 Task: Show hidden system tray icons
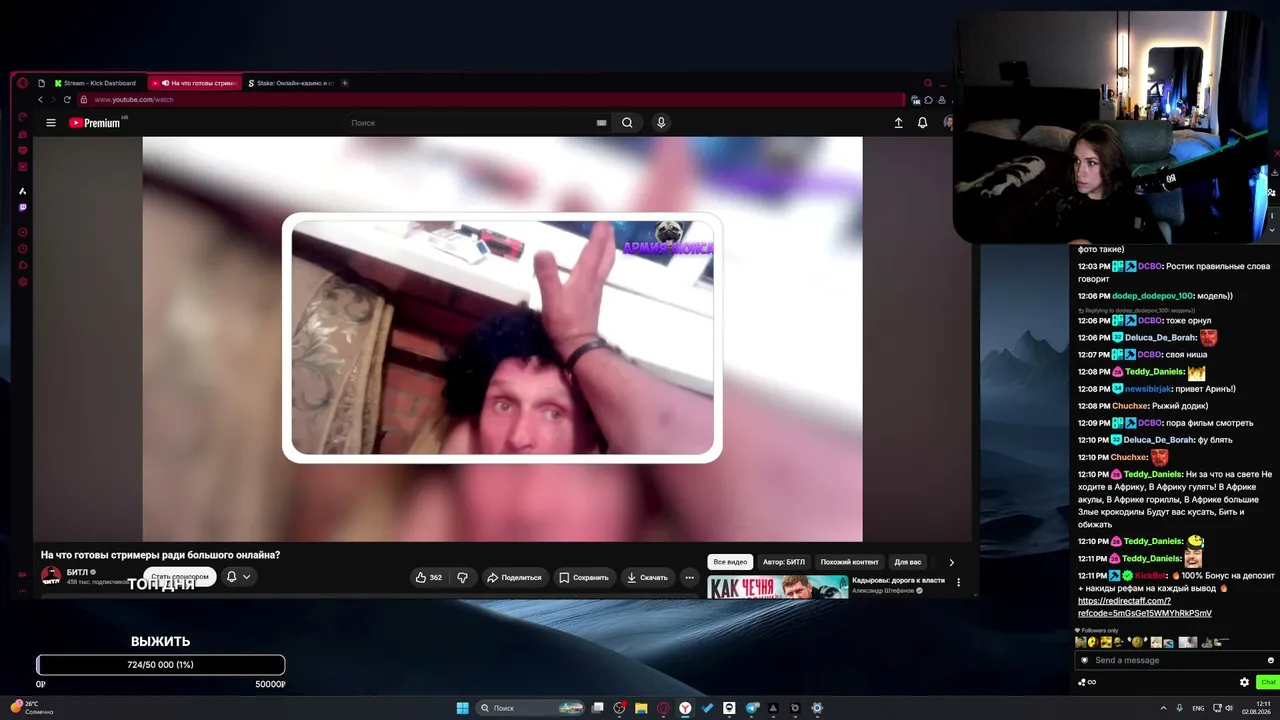tap(1162, 708)
